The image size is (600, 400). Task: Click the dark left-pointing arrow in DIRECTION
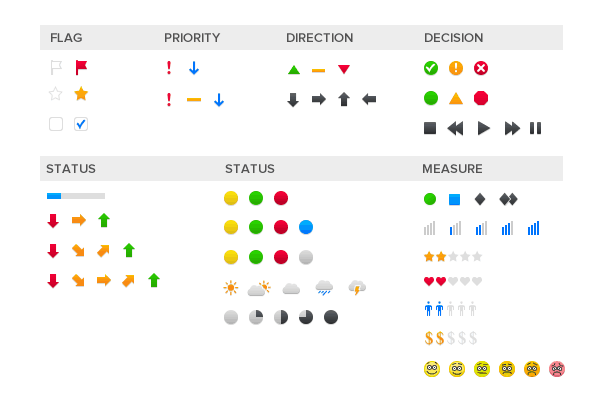[369, 99]
